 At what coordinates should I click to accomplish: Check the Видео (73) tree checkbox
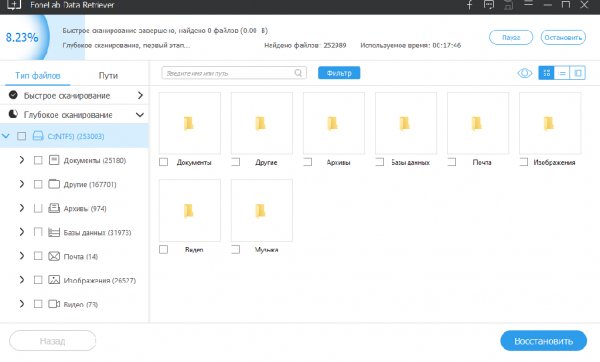point(38,304)
